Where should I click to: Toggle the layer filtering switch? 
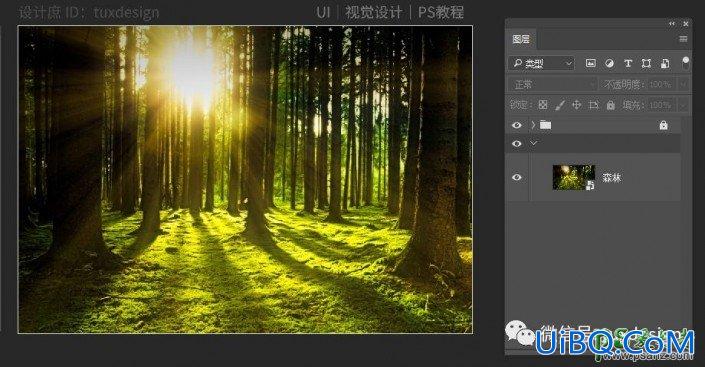coord(685,63)
